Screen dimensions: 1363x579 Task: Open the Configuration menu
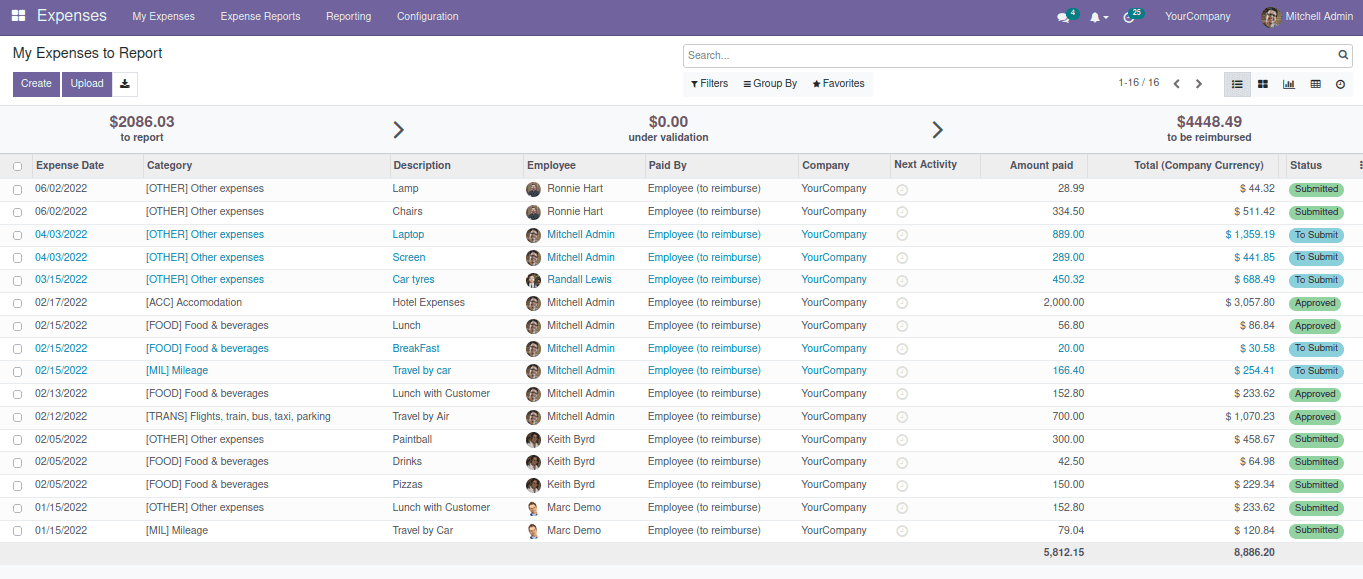tap(427, 17)
